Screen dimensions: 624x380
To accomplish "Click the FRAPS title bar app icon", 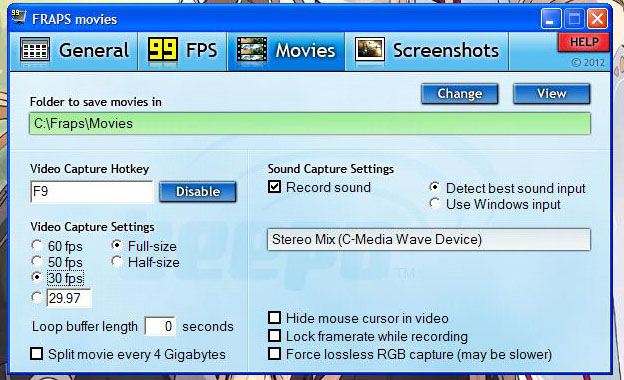I will (18, 17).
